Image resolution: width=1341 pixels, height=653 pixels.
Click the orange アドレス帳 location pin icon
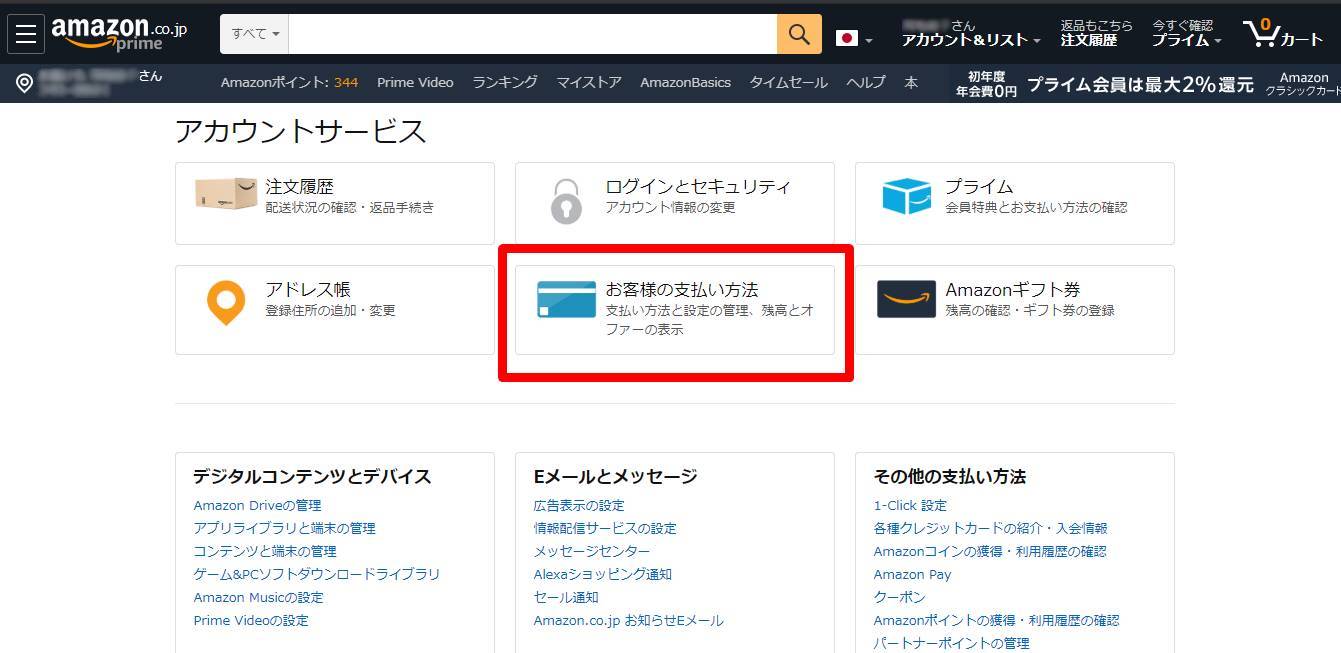(x=226, y=303)
